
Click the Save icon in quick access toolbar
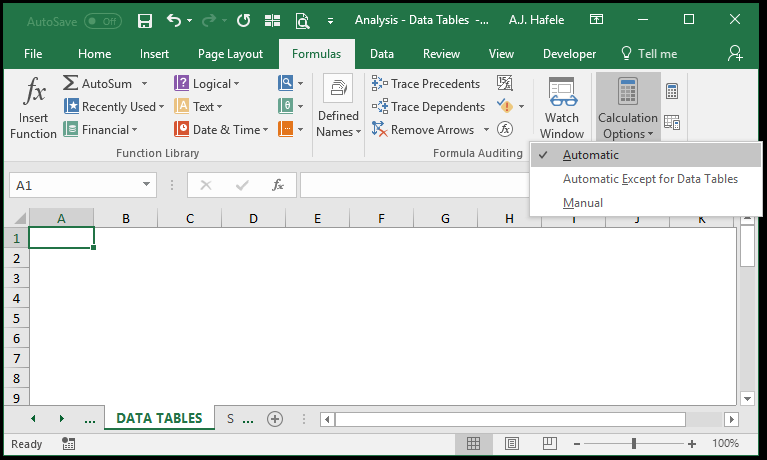(x=145, y=21)
